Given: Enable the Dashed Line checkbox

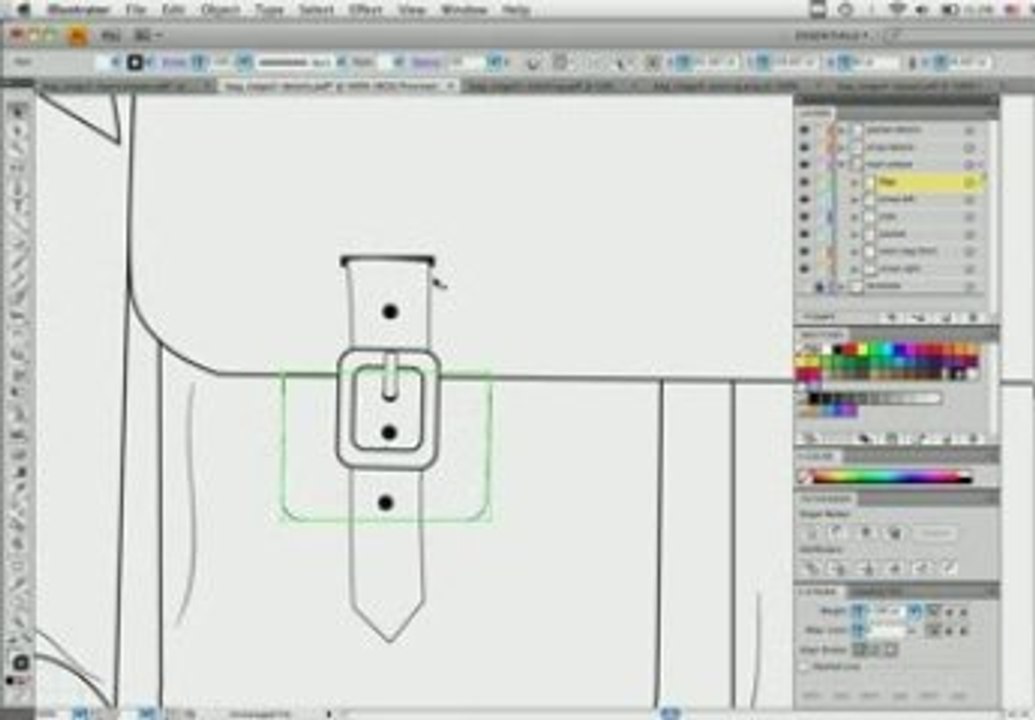Looking at the screenshot, I should [805, 667].
